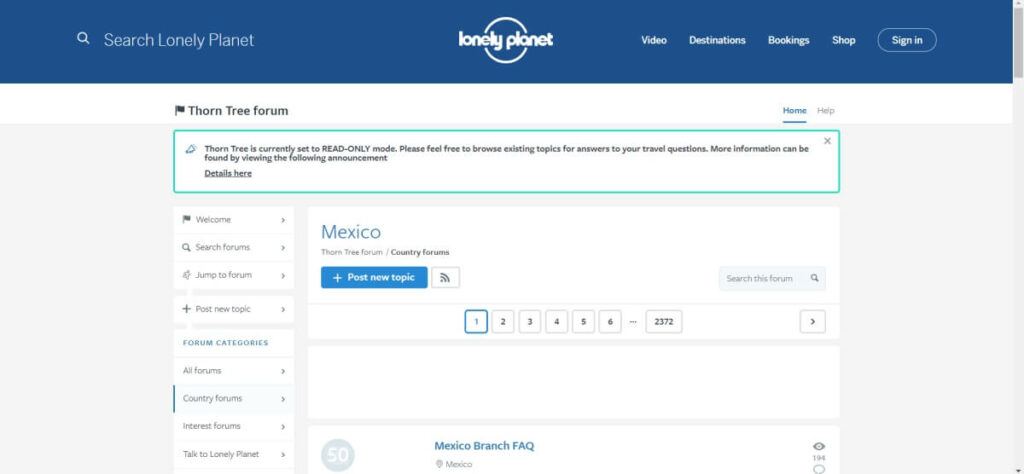Click the magnifier in Search this forum
The image size is (1024, 474).
coord(814,278)
